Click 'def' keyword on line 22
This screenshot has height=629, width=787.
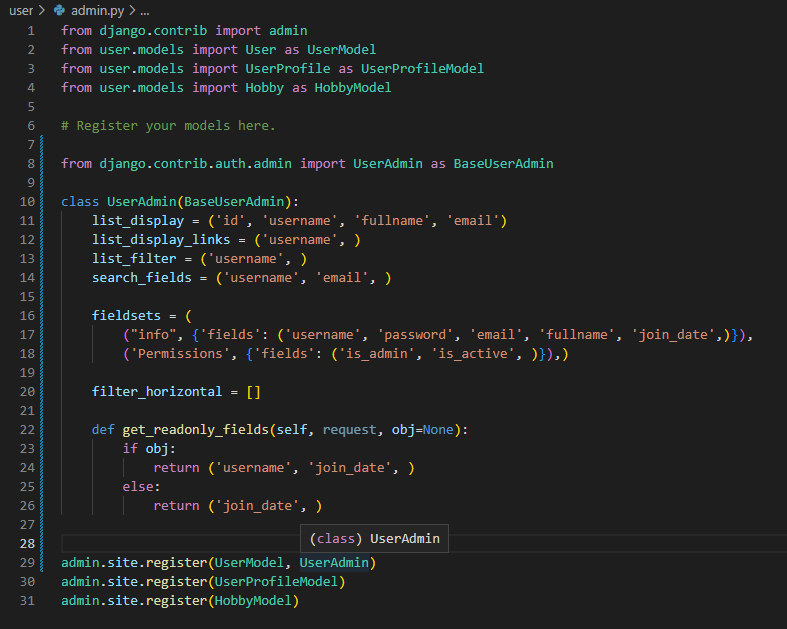click(103, 430)
